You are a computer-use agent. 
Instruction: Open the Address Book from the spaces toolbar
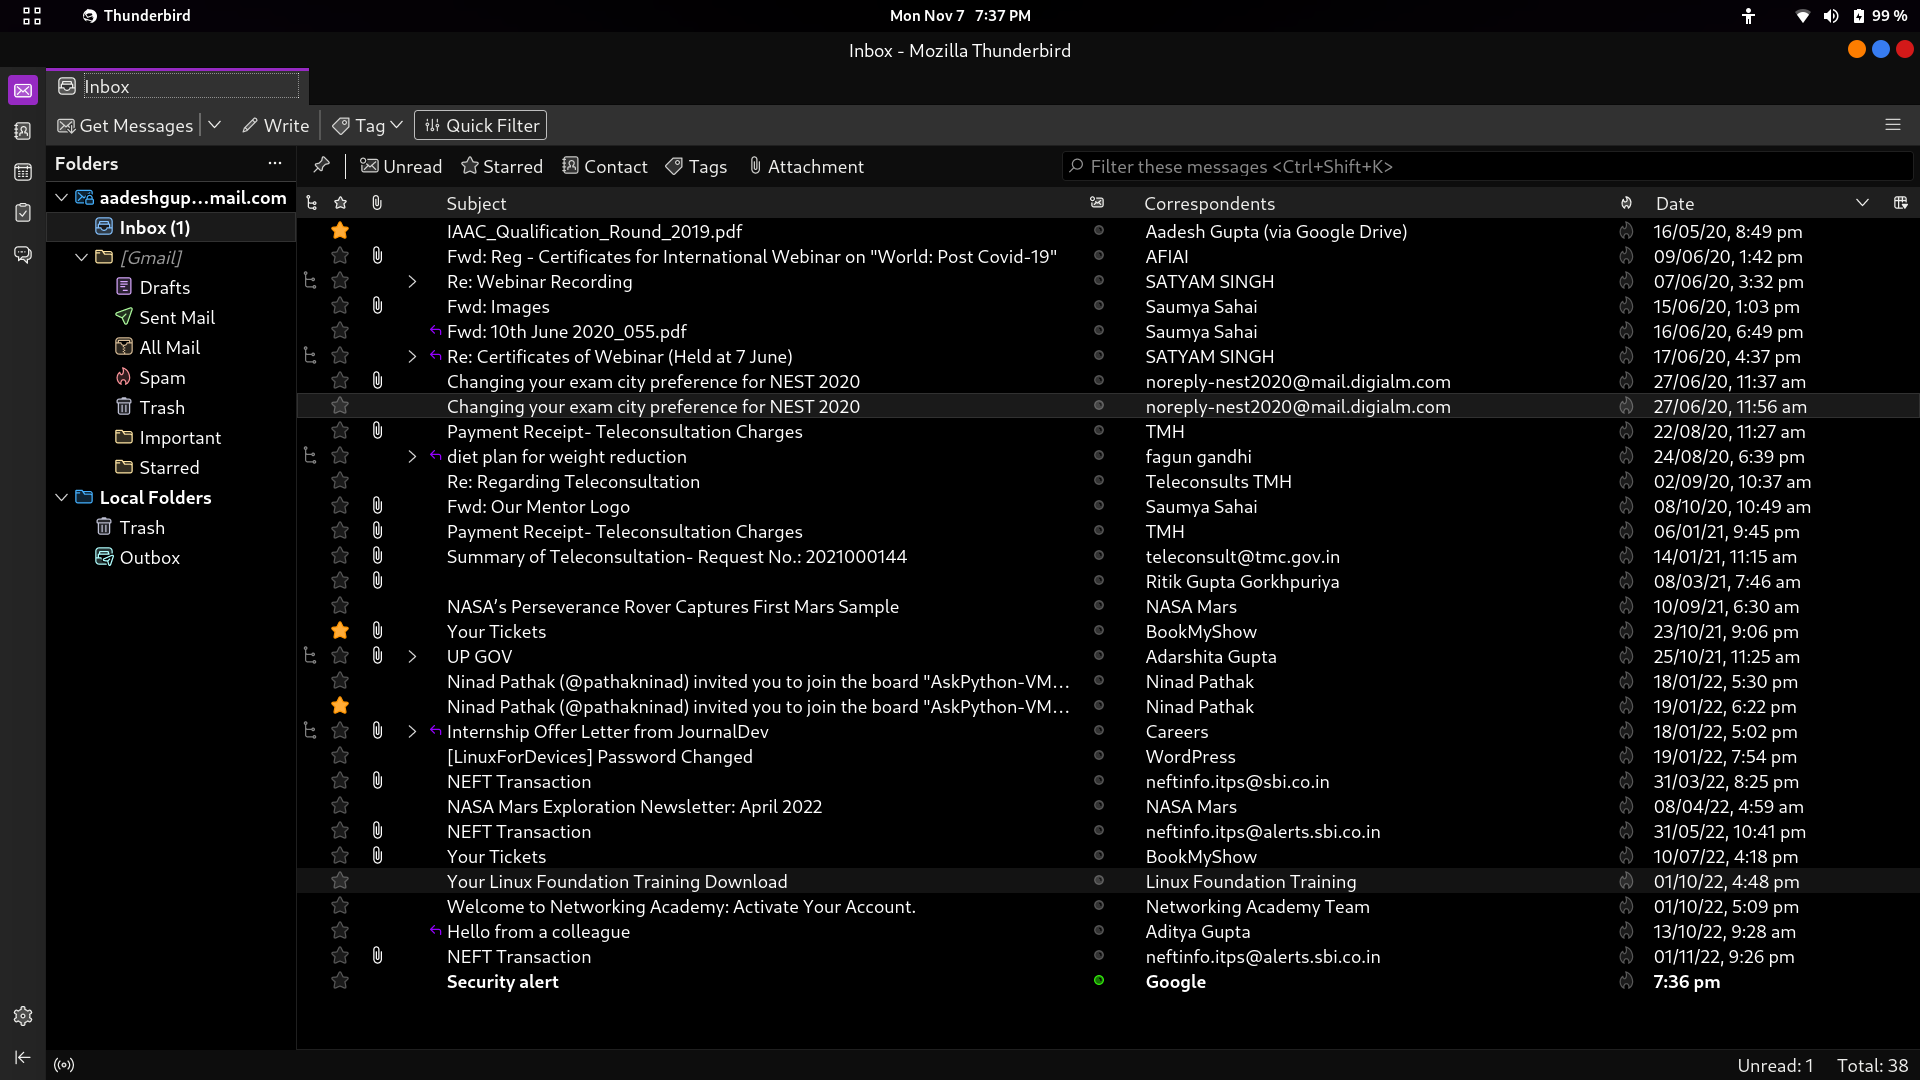(x=22, y=131)
